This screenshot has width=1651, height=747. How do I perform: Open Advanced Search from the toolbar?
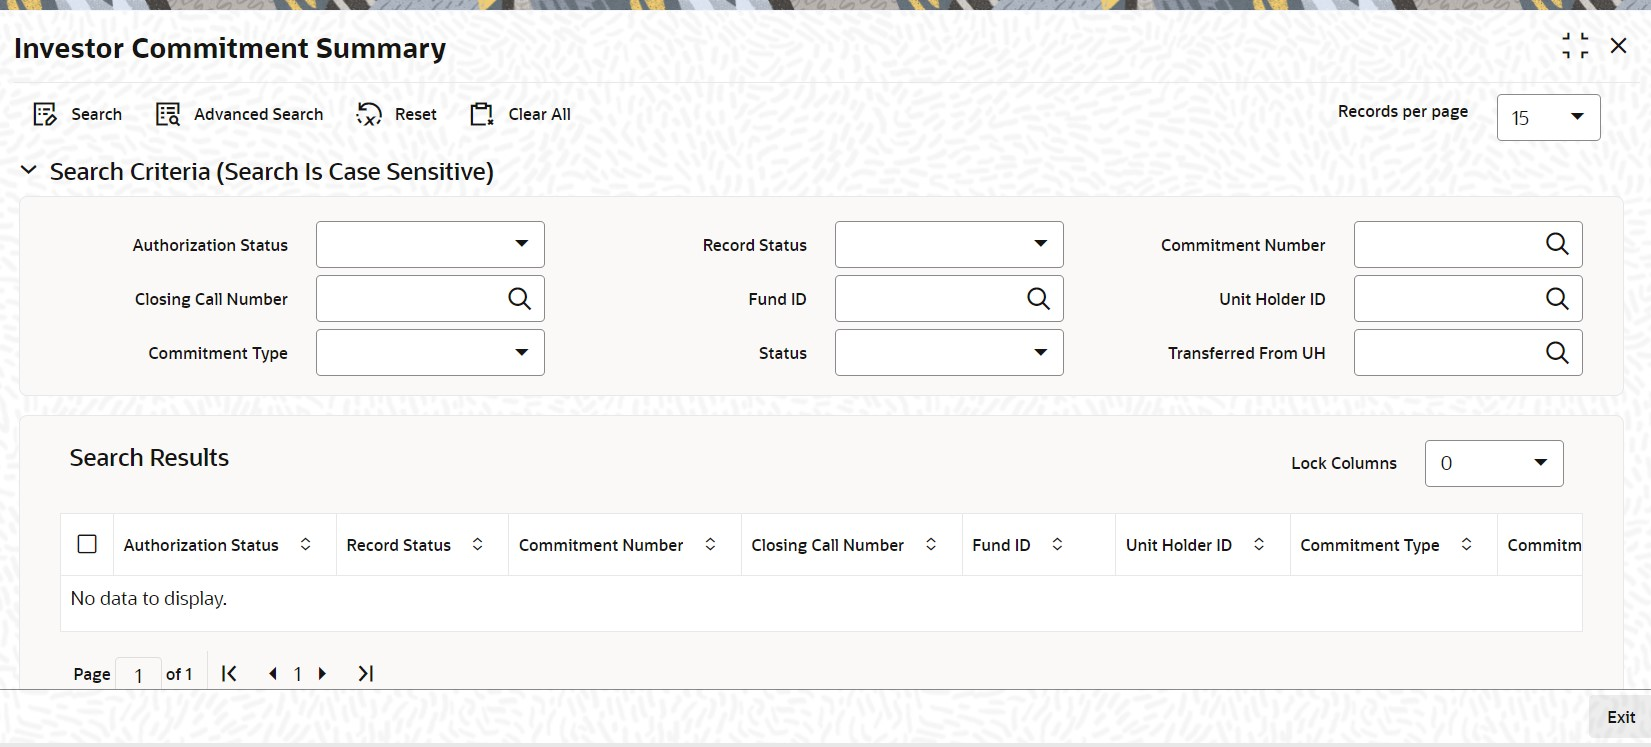[x=168, y=114]
